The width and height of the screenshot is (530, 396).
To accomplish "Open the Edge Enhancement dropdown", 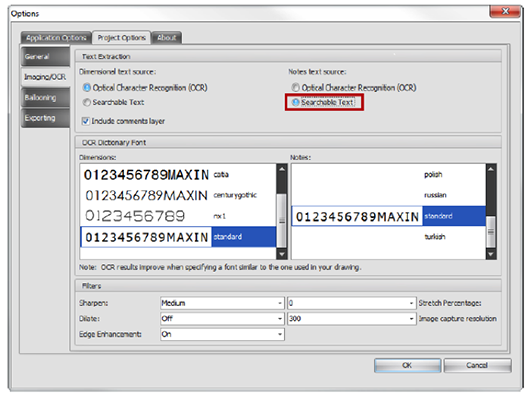I will click(222, 334).
